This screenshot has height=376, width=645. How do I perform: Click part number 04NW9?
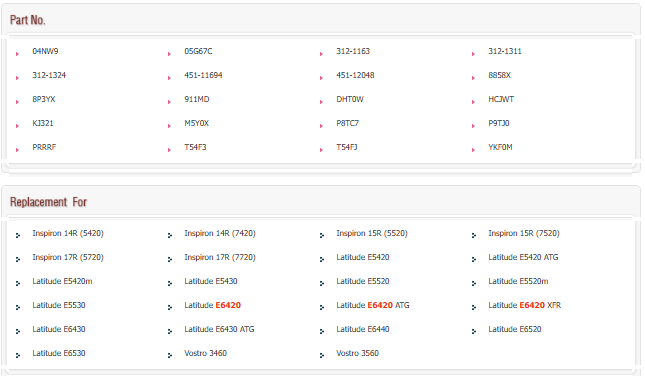[45, 51]
